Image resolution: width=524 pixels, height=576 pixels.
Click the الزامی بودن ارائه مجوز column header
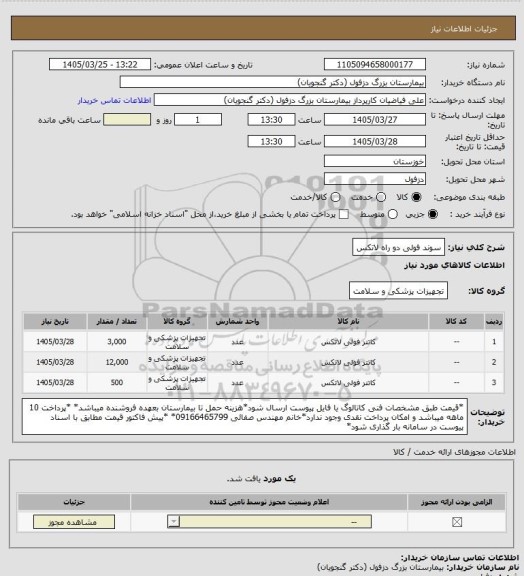(x=456, y=502)
